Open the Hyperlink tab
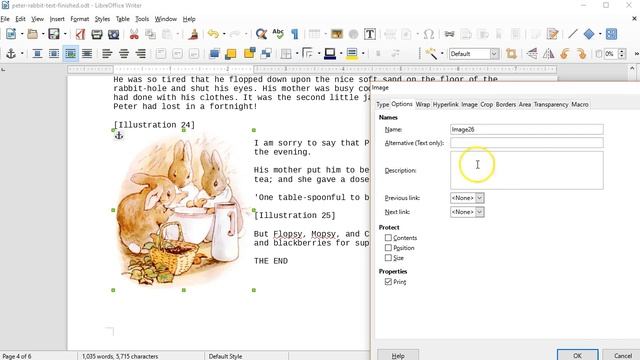 click(x=446, y=104)
